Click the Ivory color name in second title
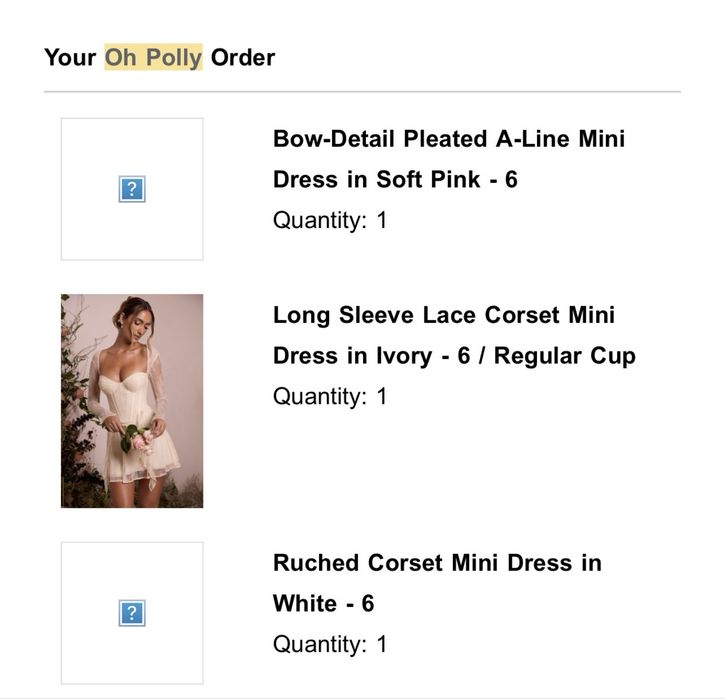 404,356
